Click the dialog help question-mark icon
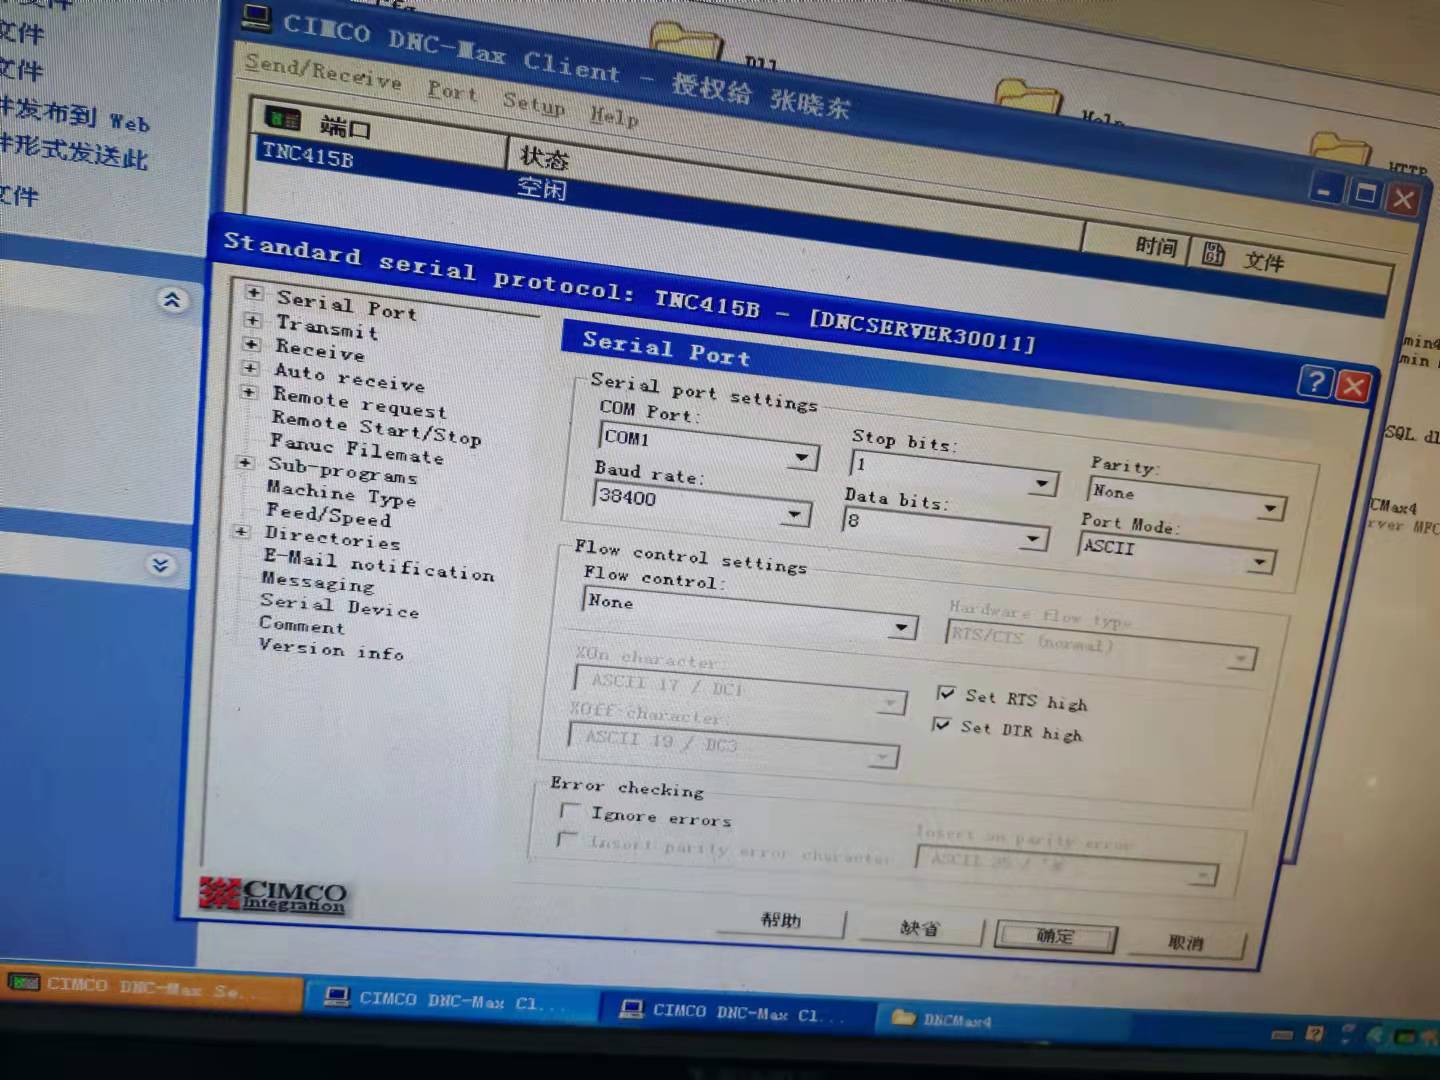This screenshot has width=1440, height=1080. coord(1316,381)
